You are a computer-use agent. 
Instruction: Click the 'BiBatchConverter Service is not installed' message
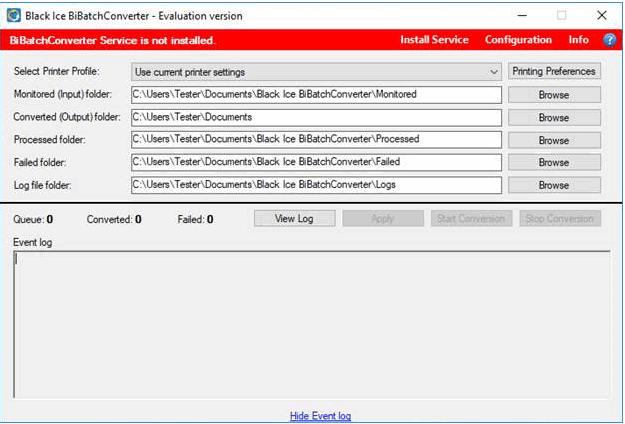[112, 40]
